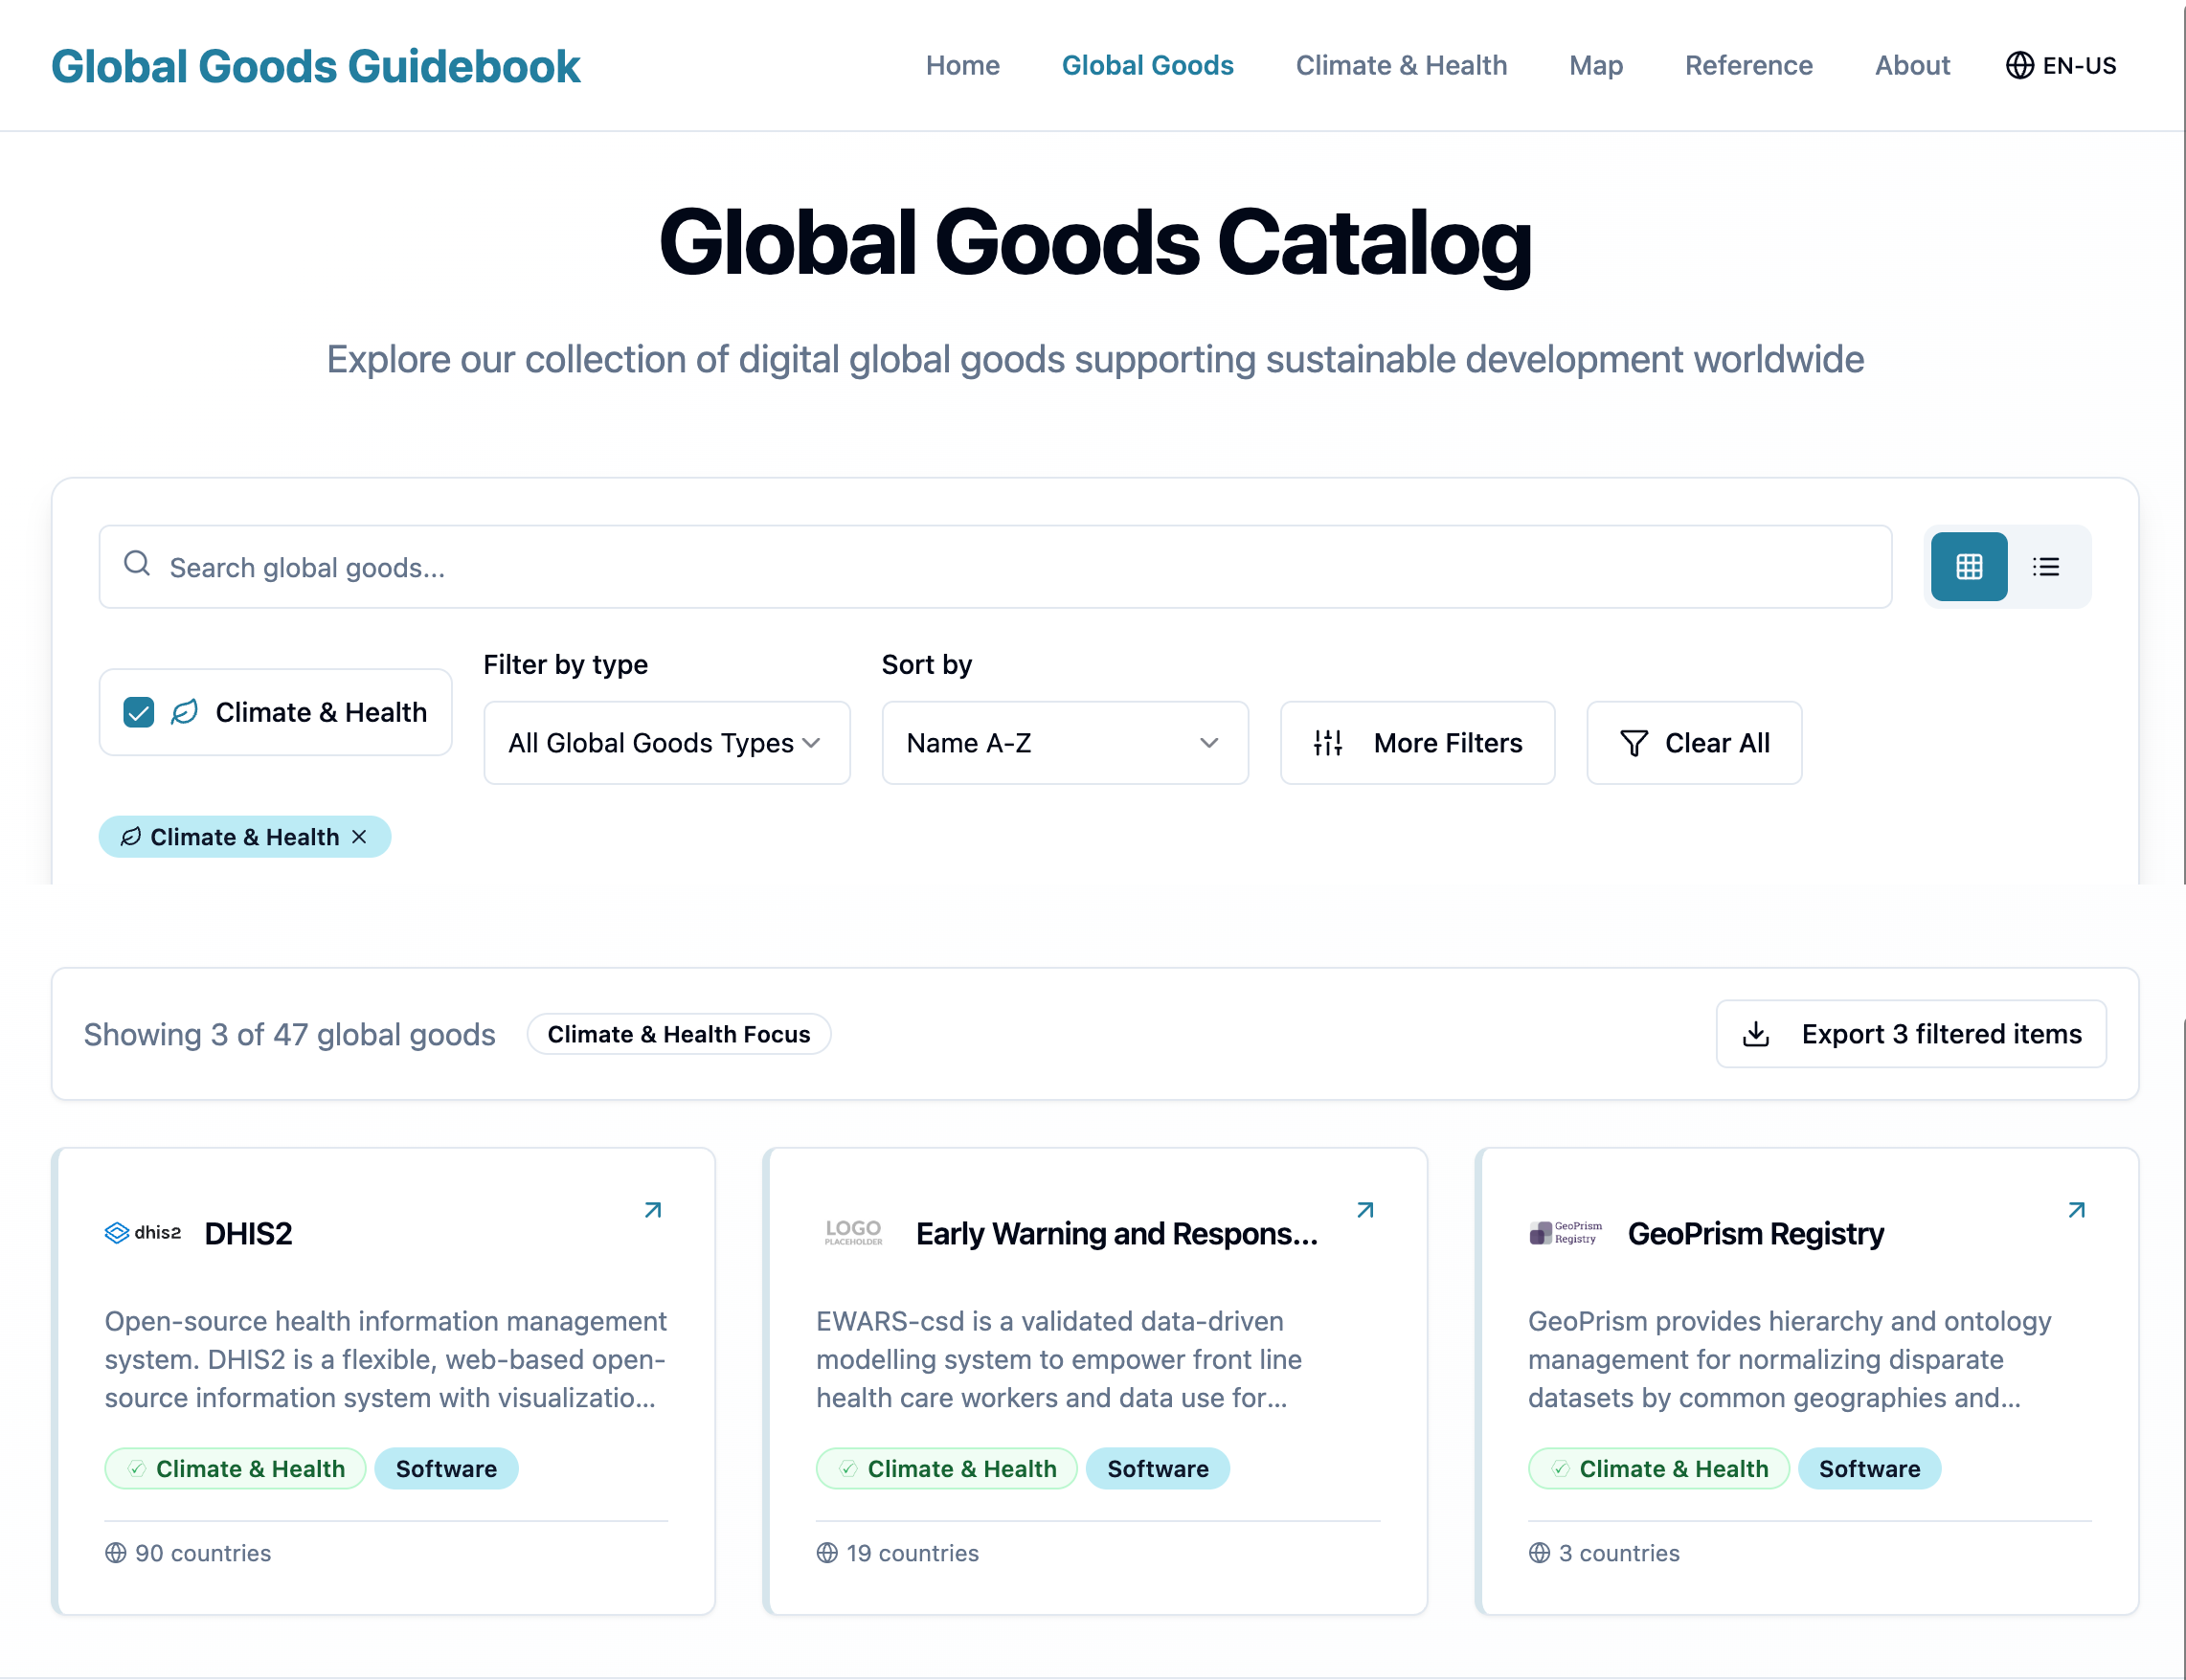Open the Map page from navigation
This screenshot has height=1680, width=2186.
tap(1595, 66)
